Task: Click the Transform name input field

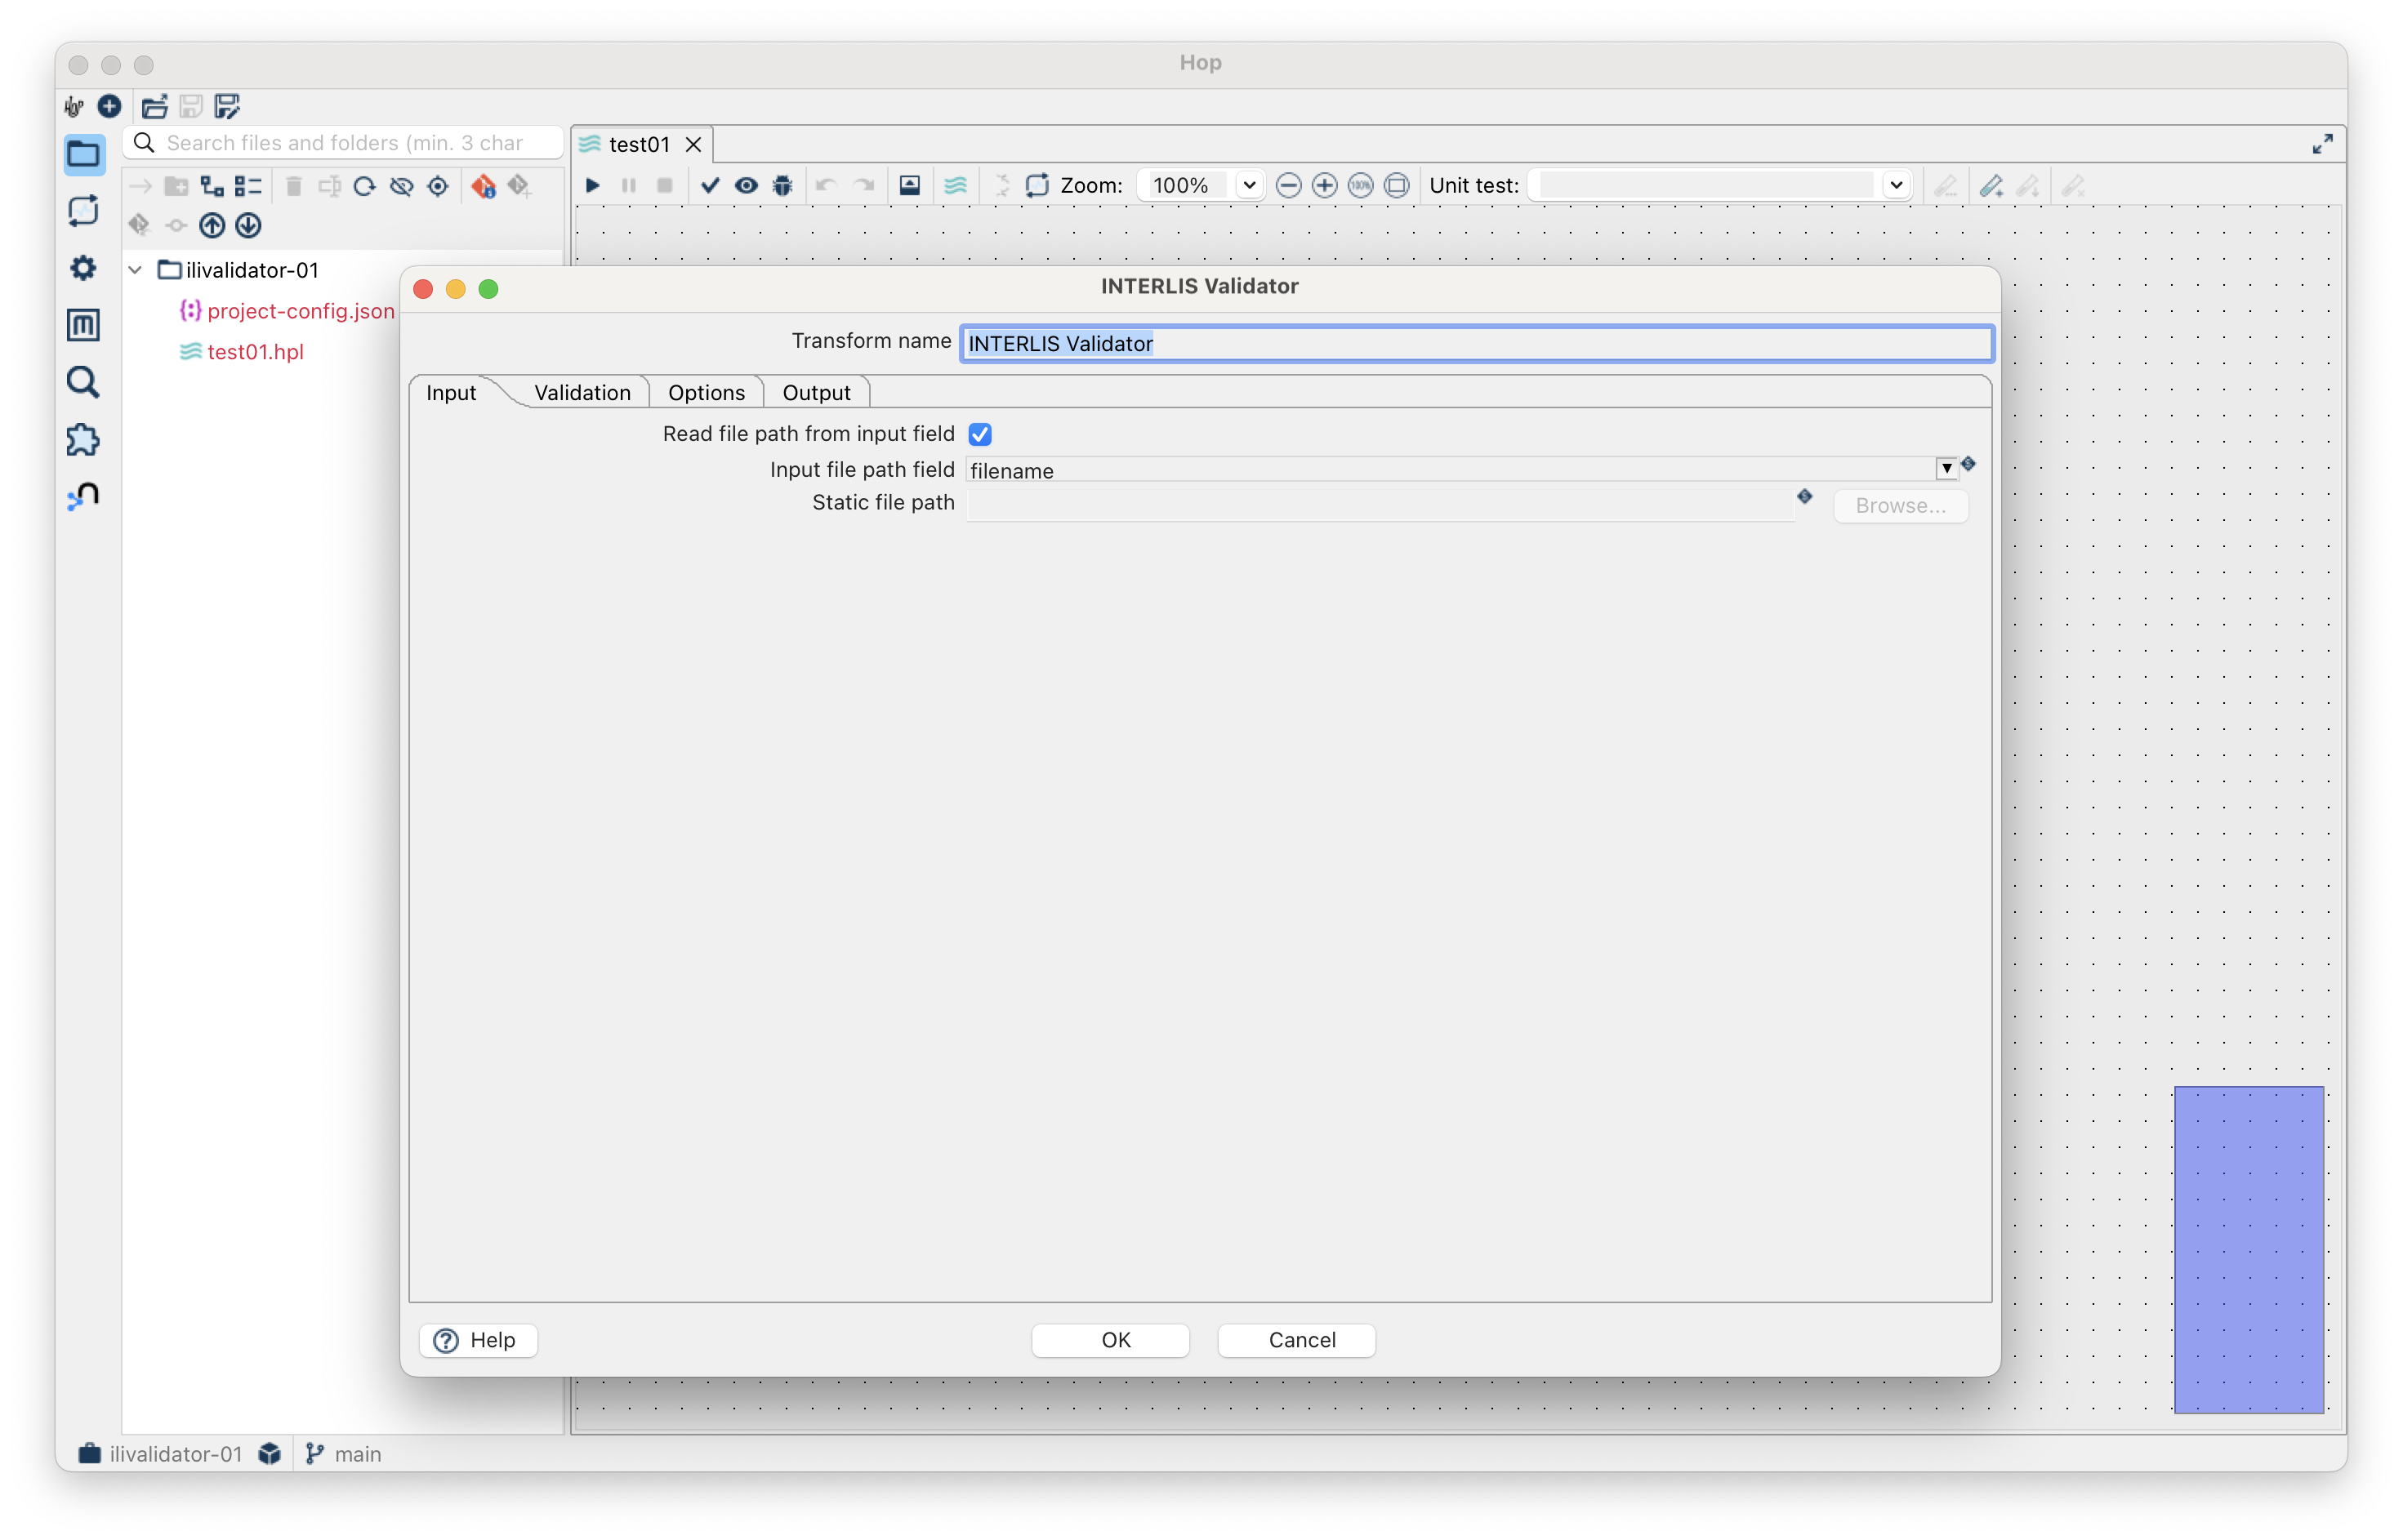Action: click(1476, 343)
